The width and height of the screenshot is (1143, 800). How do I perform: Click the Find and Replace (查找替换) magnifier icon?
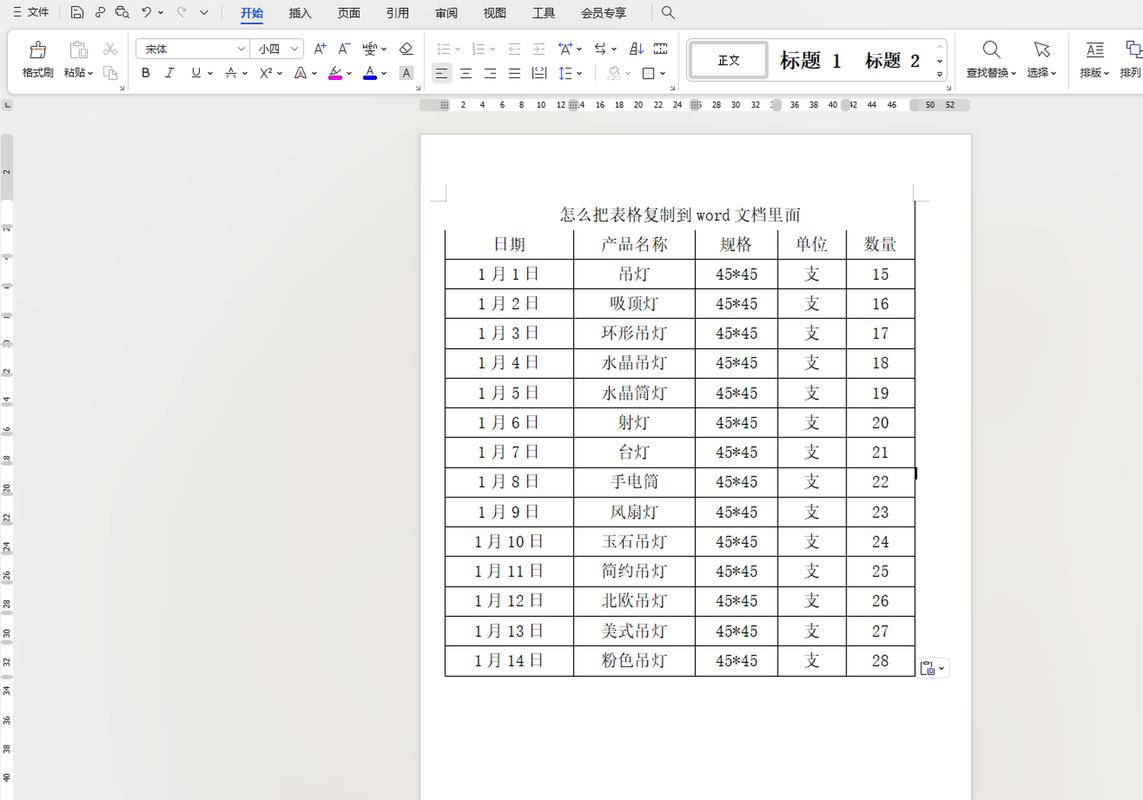[x=991, y=50]
